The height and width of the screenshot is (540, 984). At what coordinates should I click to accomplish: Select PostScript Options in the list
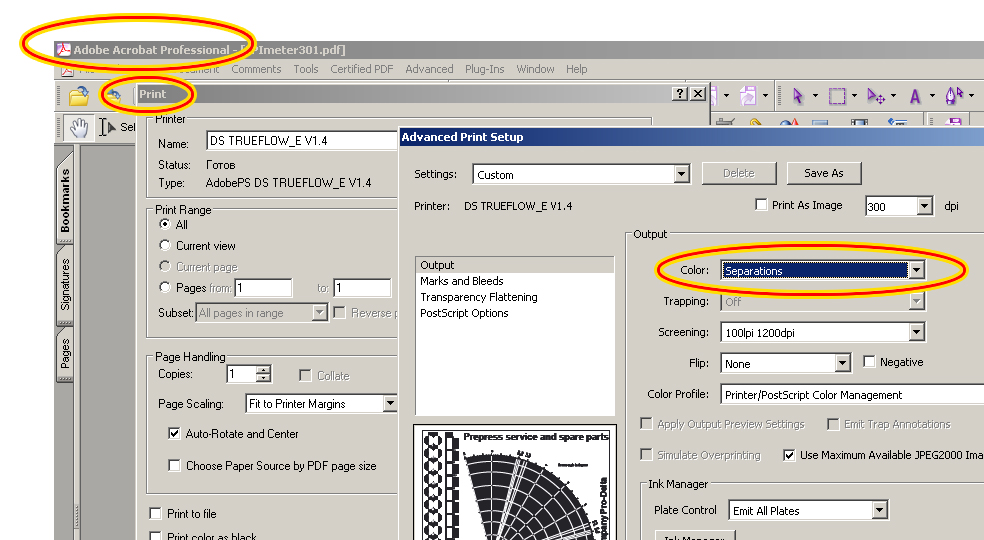coord(464,313)
